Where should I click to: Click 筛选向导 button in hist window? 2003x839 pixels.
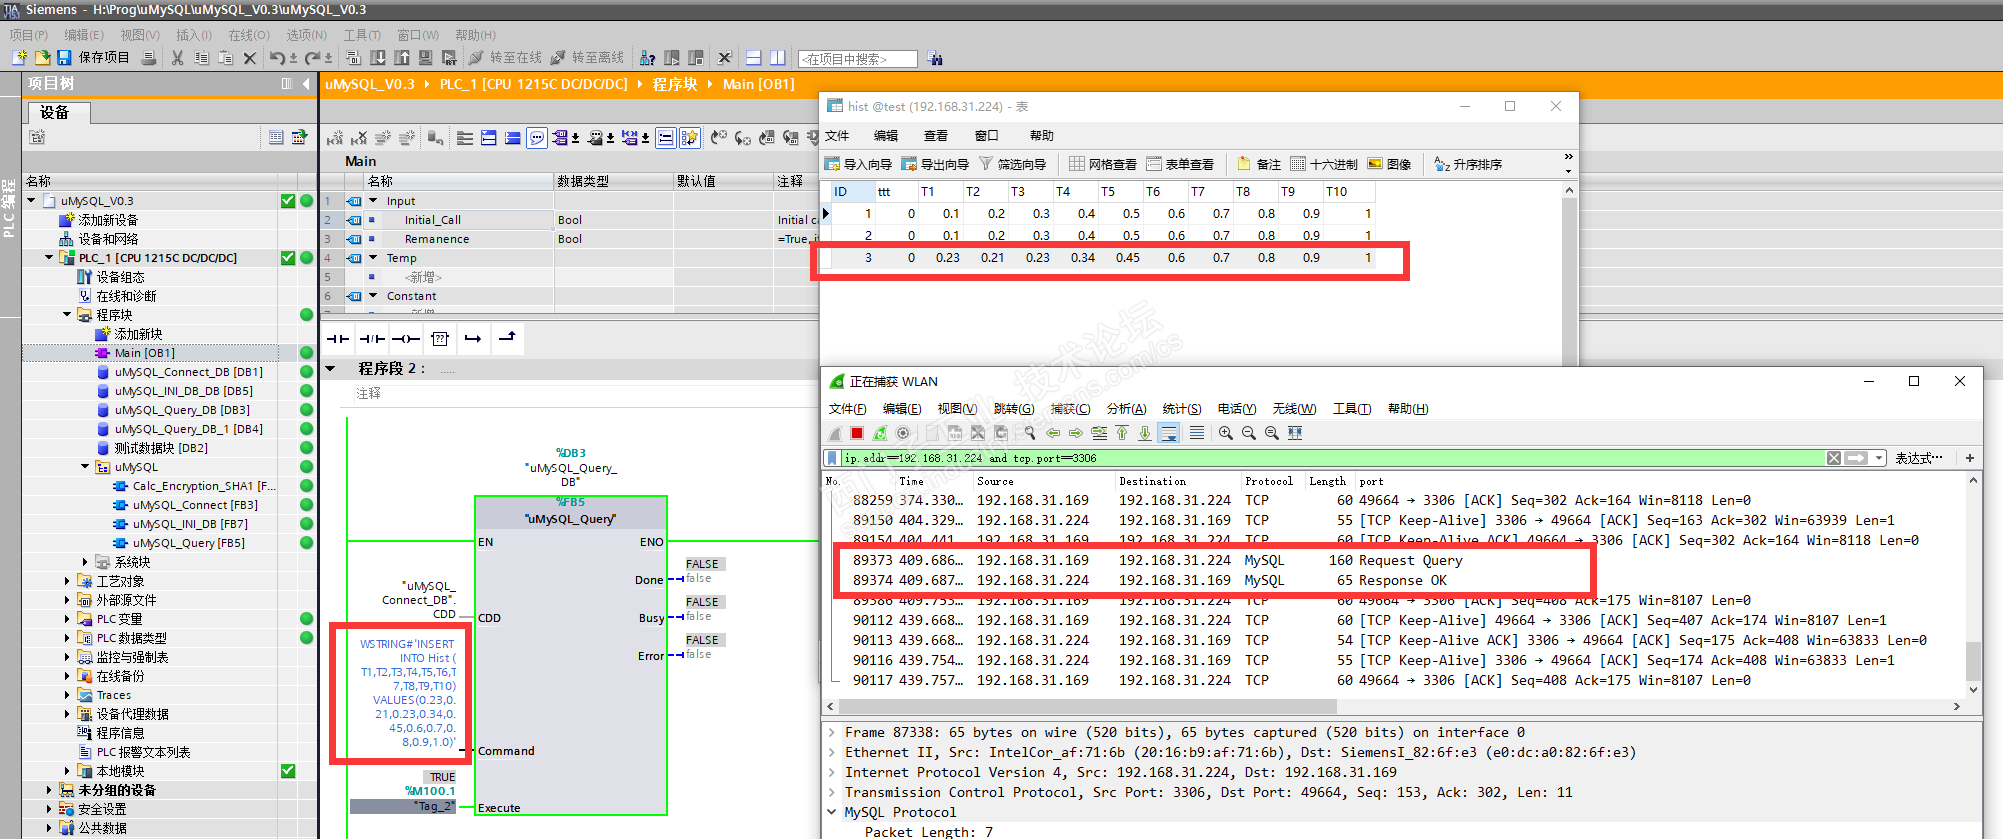[x=1012, y=164]
